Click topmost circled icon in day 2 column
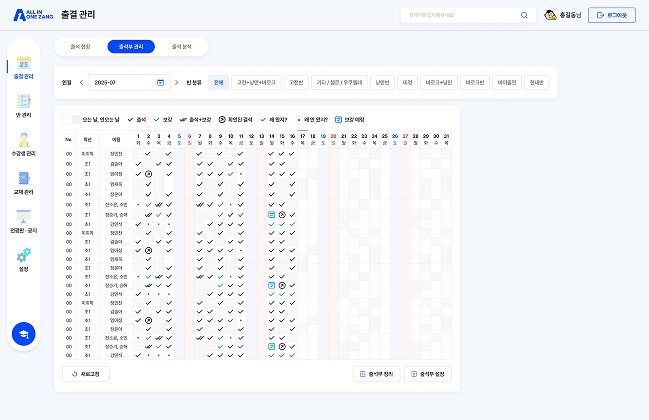This screenshot has width=649, height=420. [149, 174]
